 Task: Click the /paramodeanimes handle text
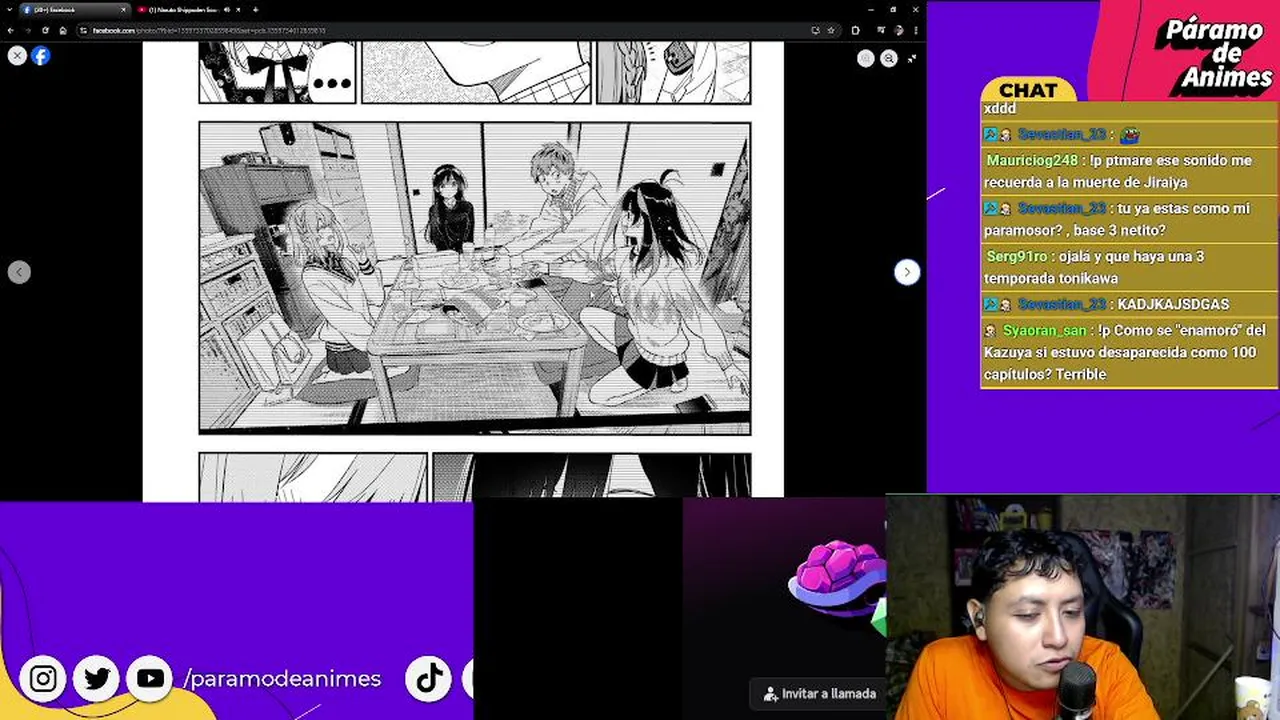click(283, 679)
